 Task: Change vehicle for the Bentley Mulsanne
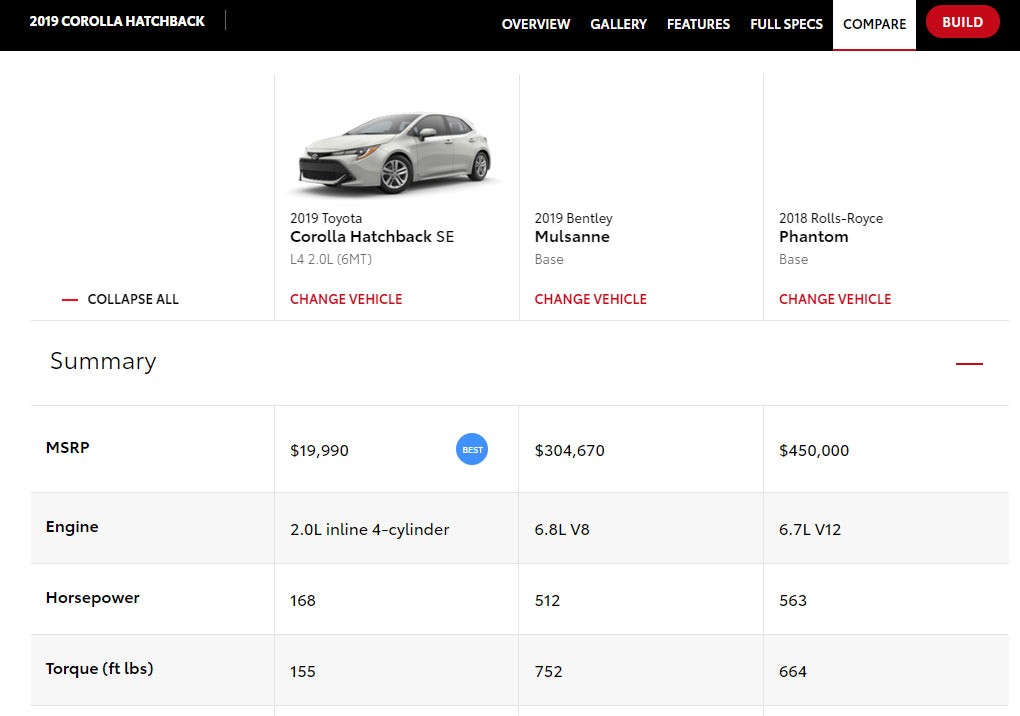coord(590,299)
